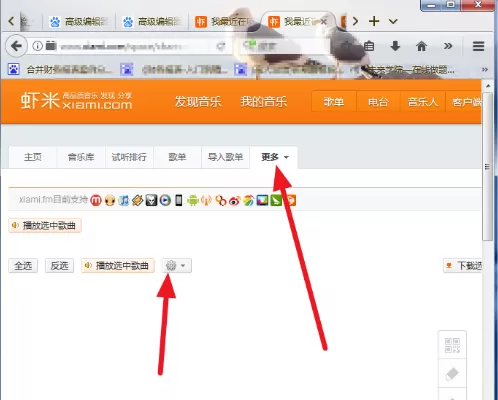498x400 pixels.
Task: List all tabs with the dropdown arrow
Action: (393, 22)
